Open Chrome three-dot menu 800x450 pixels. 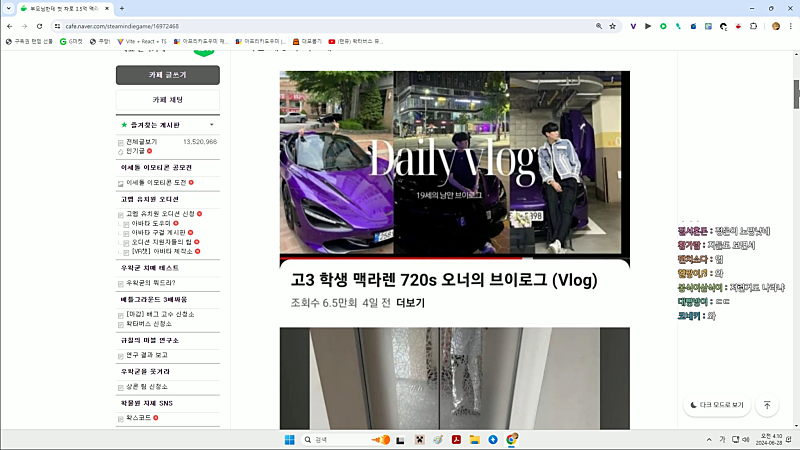point(790,26)
